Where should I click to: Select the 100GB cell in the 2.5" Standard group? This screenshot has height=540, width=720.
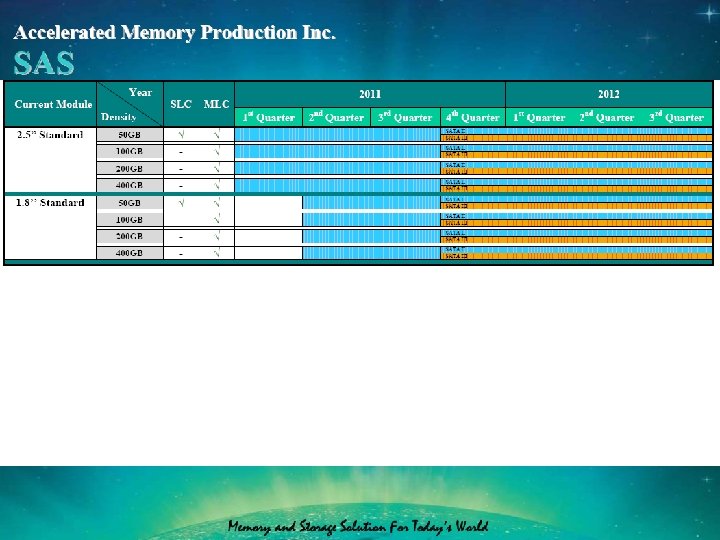tap(129, 151)
